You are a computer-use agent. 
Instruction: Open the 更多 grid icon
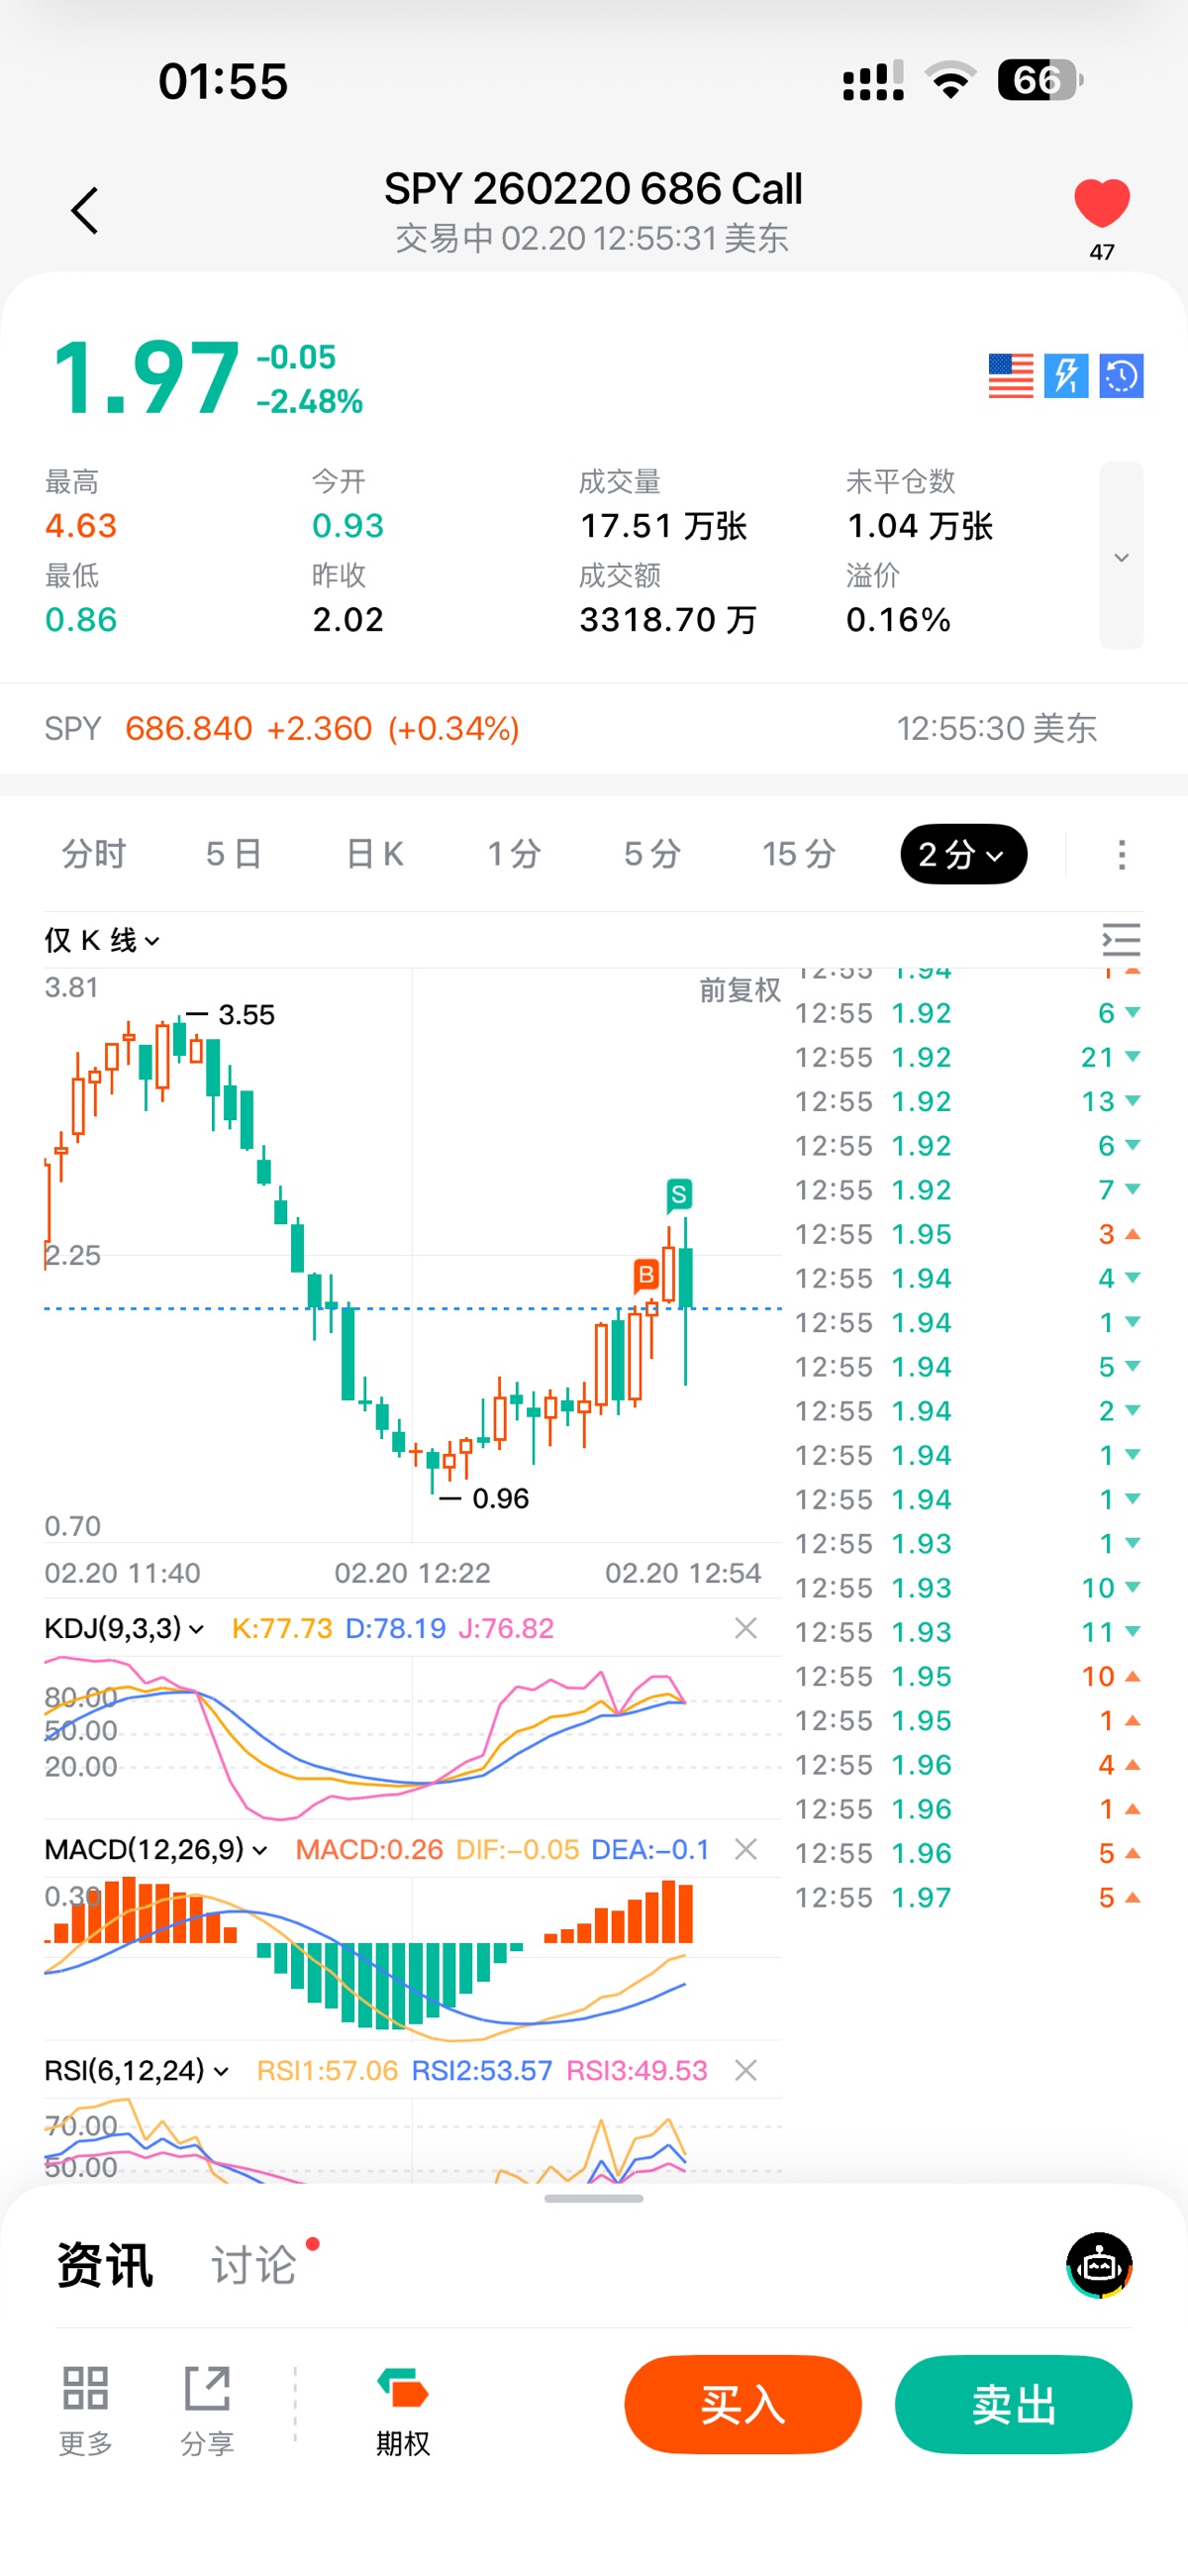click(x=85, y=2408)
